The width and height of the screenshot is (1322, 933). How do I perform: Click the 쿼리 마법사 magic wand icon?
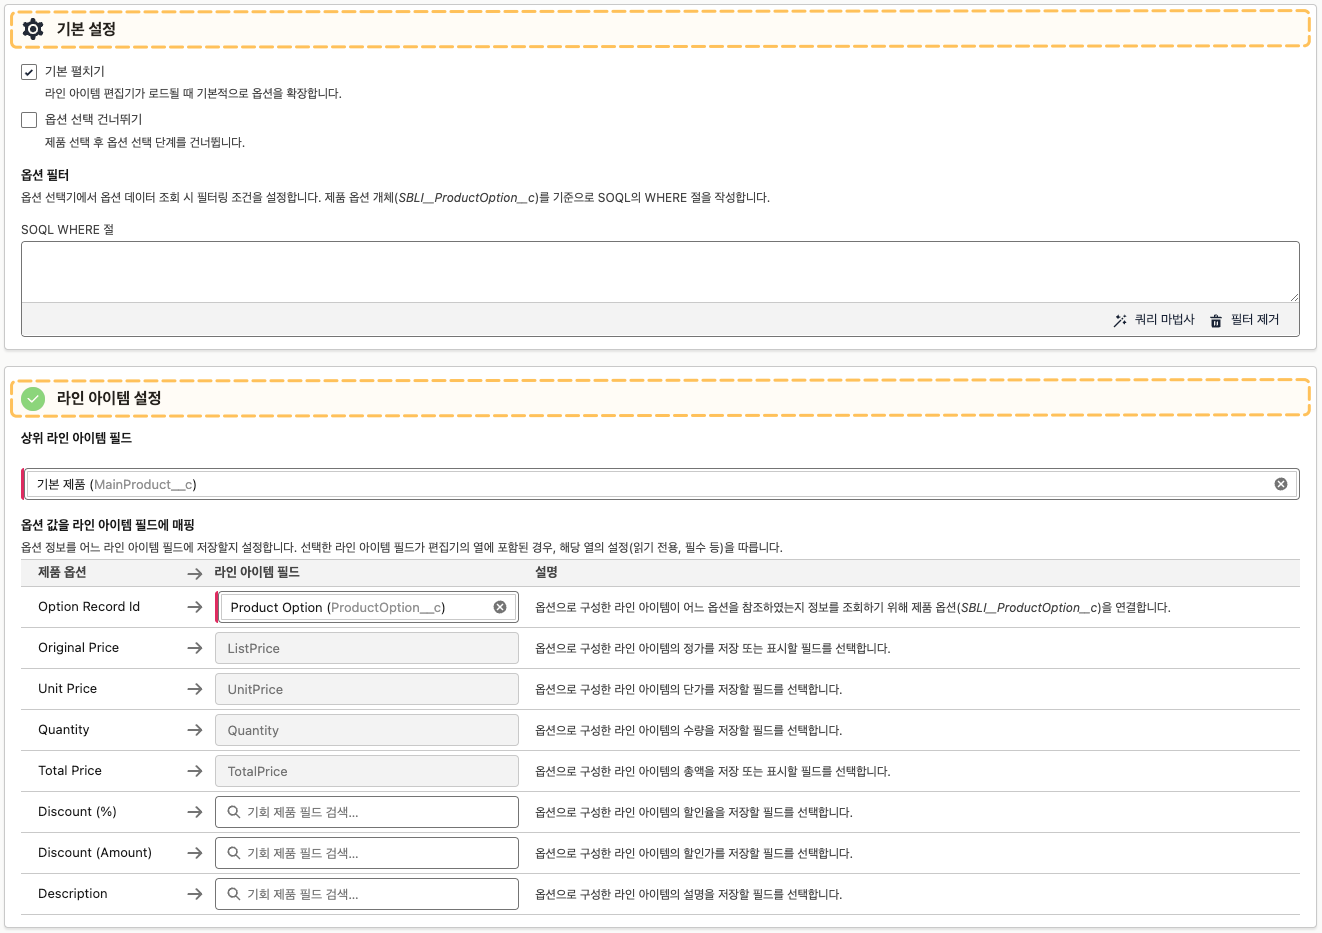point(1120,320)
